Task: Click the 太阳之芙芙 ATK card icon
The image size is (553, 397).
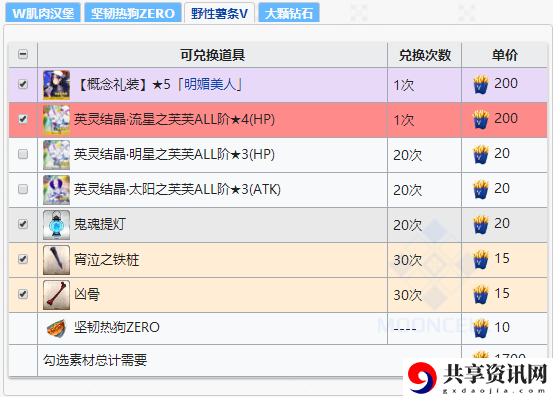Action: tap(56, 190)
